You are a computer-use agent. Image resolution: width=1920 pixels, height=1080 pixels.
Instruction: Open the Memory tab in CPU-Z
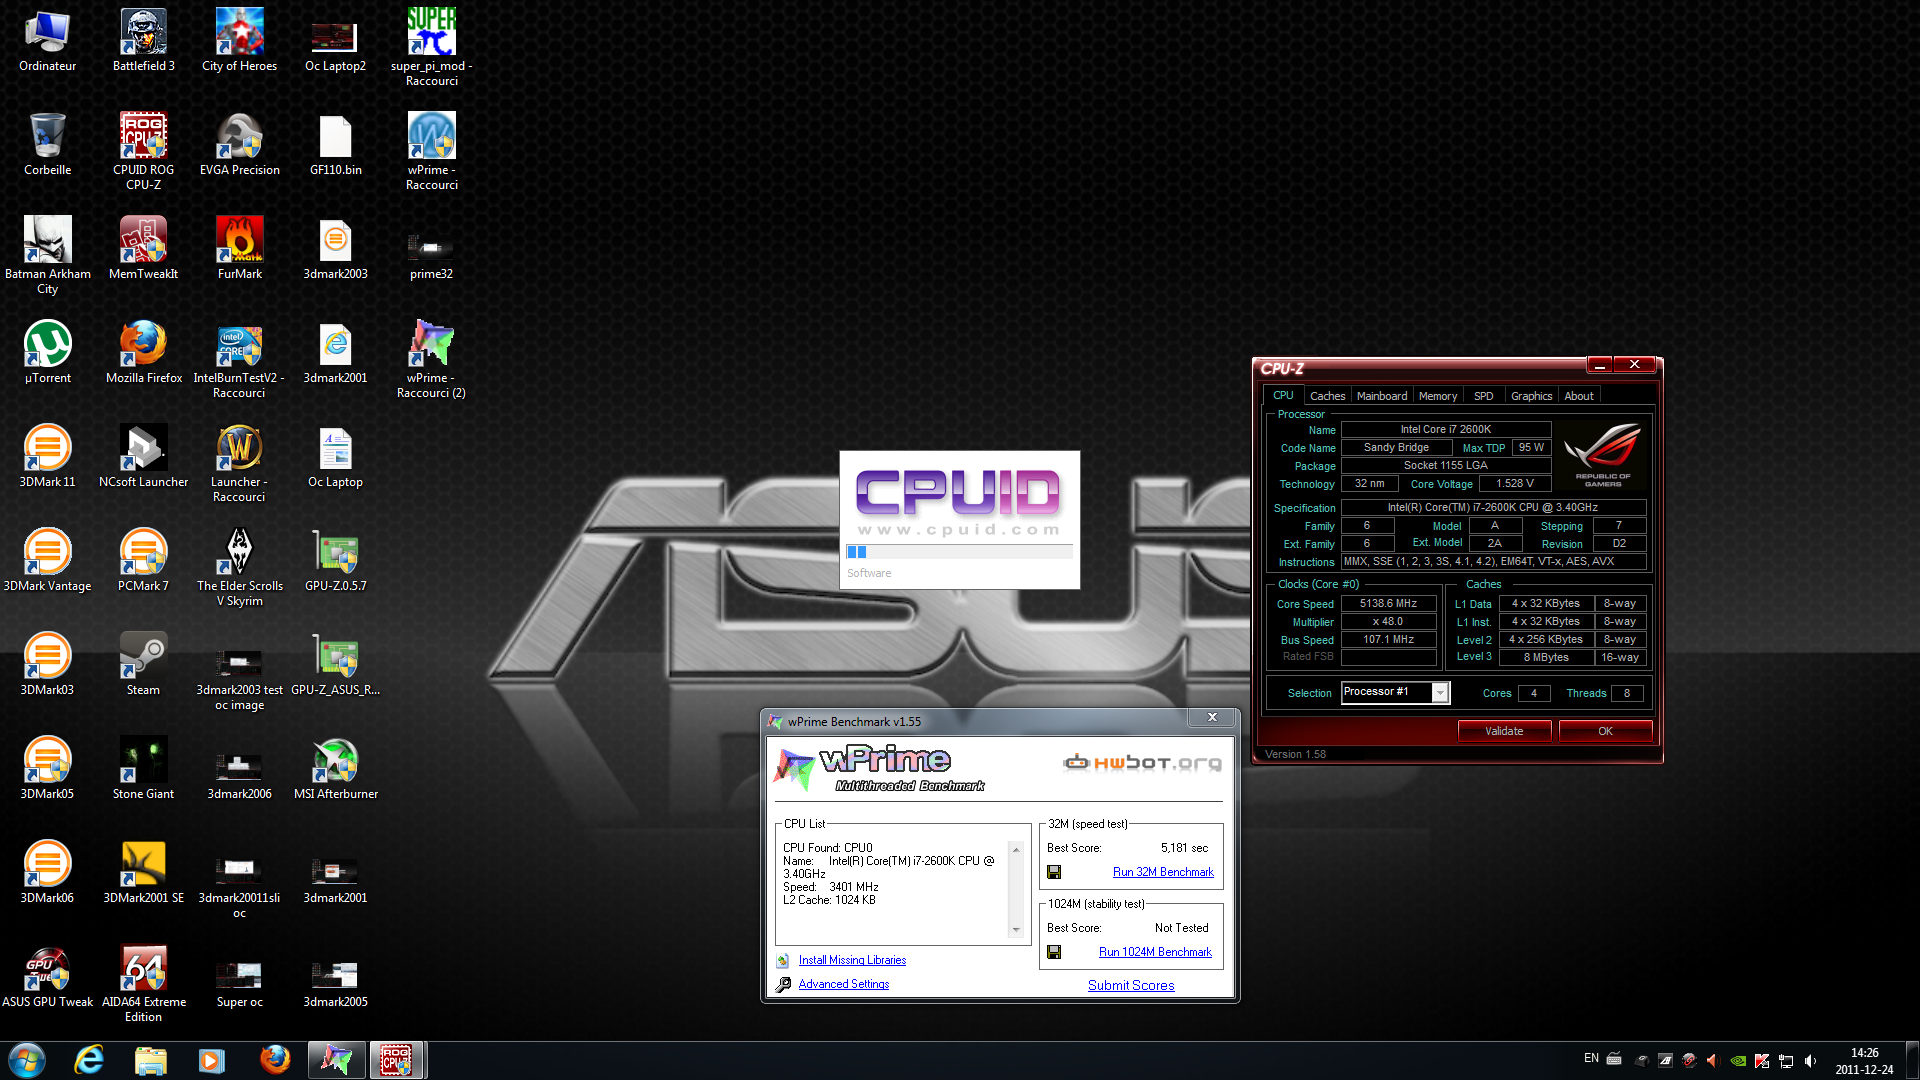tap(1437, 396)
